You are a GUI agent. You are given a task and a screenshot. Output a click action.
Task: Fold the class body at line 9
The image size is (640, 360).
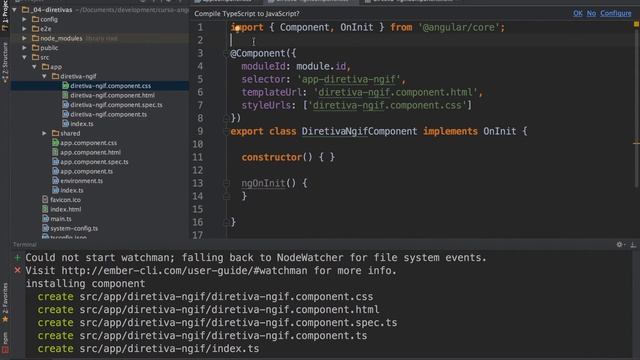pyautogui.click(x=226, y=131)
